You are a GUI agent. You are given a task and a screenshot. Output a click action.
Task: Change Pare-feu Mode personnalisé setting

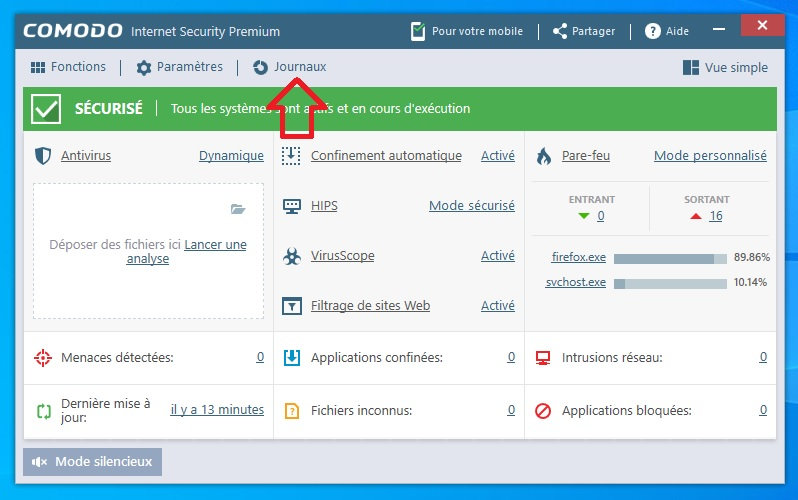[710, 156]
